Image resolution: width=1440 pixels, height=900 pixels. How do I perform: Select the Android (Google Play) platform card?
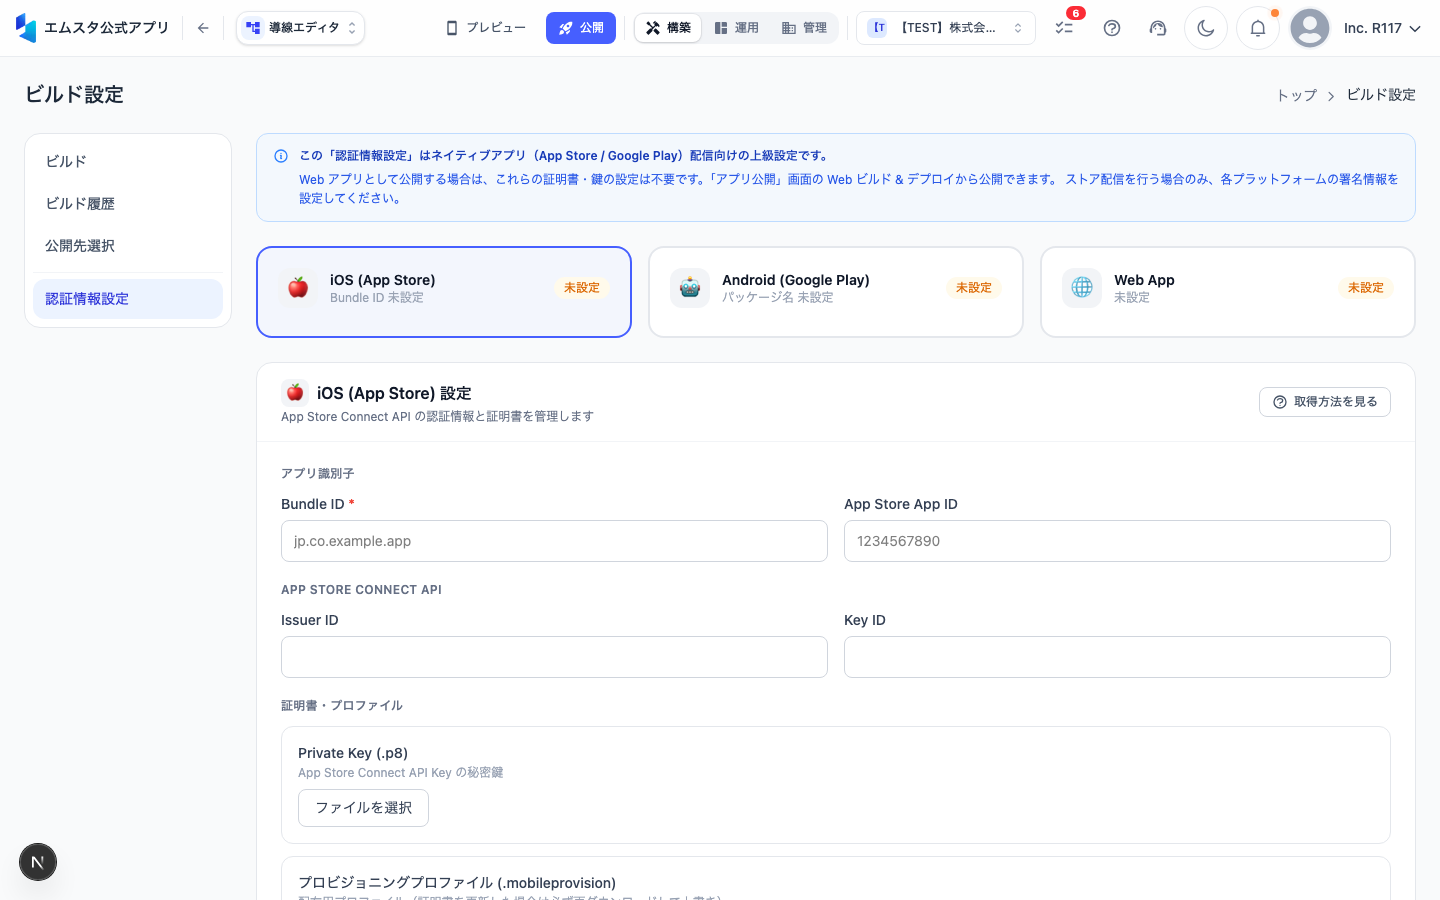click(836, 292)
